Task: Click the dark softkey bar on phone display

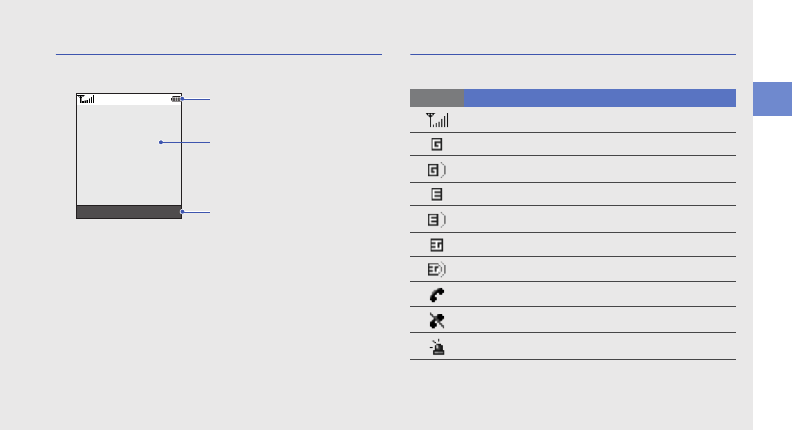Action: point(127,212)
